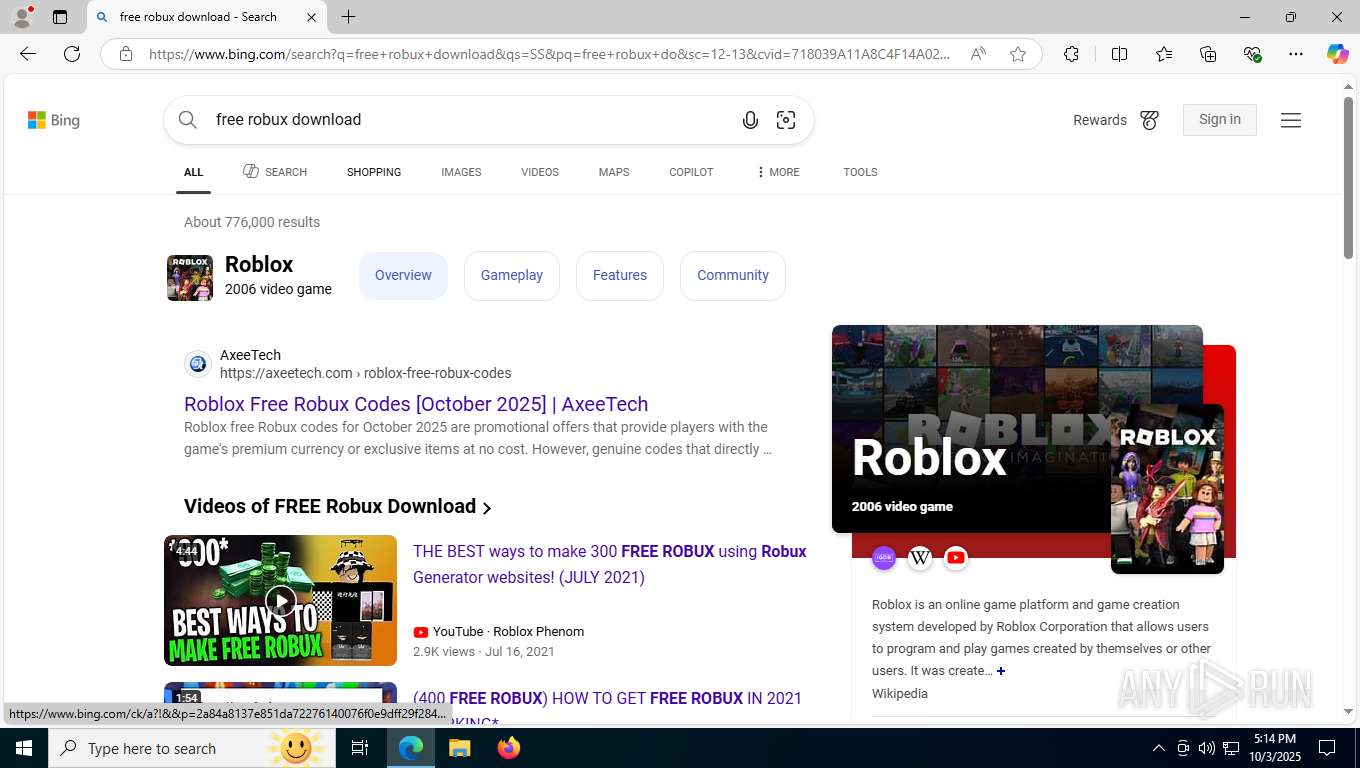The image size is (1360, 768).
Task: Open Bing hamburger settings menu
Action: [x=1291, y=120]
